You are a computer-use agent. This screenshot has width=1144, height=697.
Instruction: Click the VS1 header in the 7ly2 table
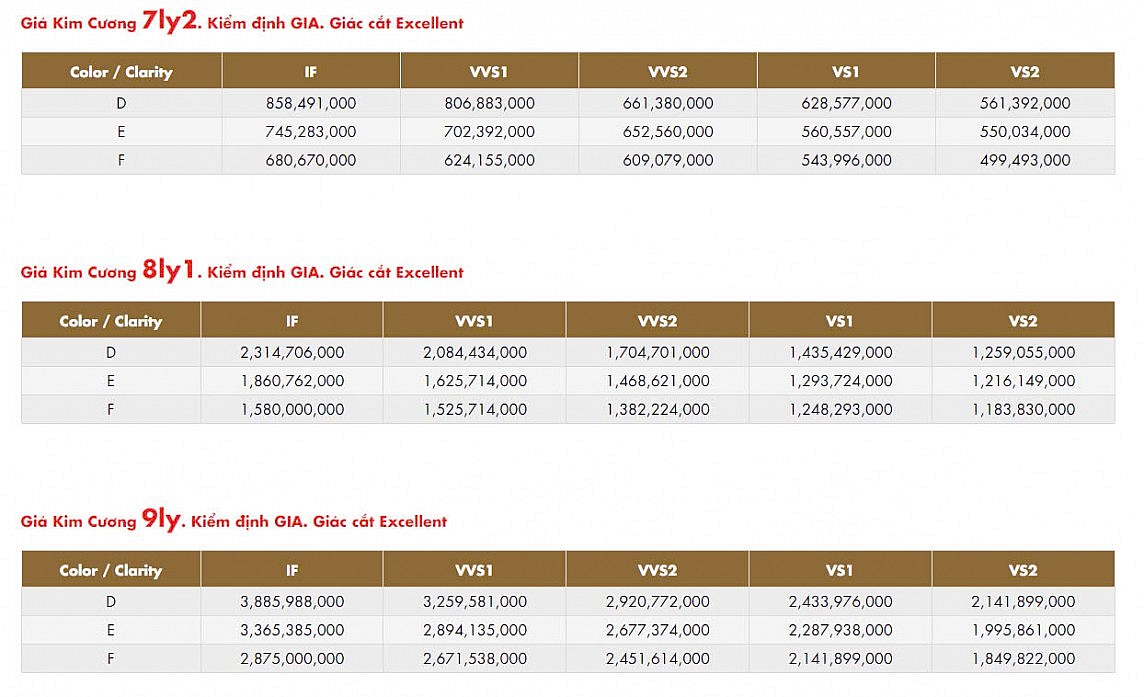[846, 71]
